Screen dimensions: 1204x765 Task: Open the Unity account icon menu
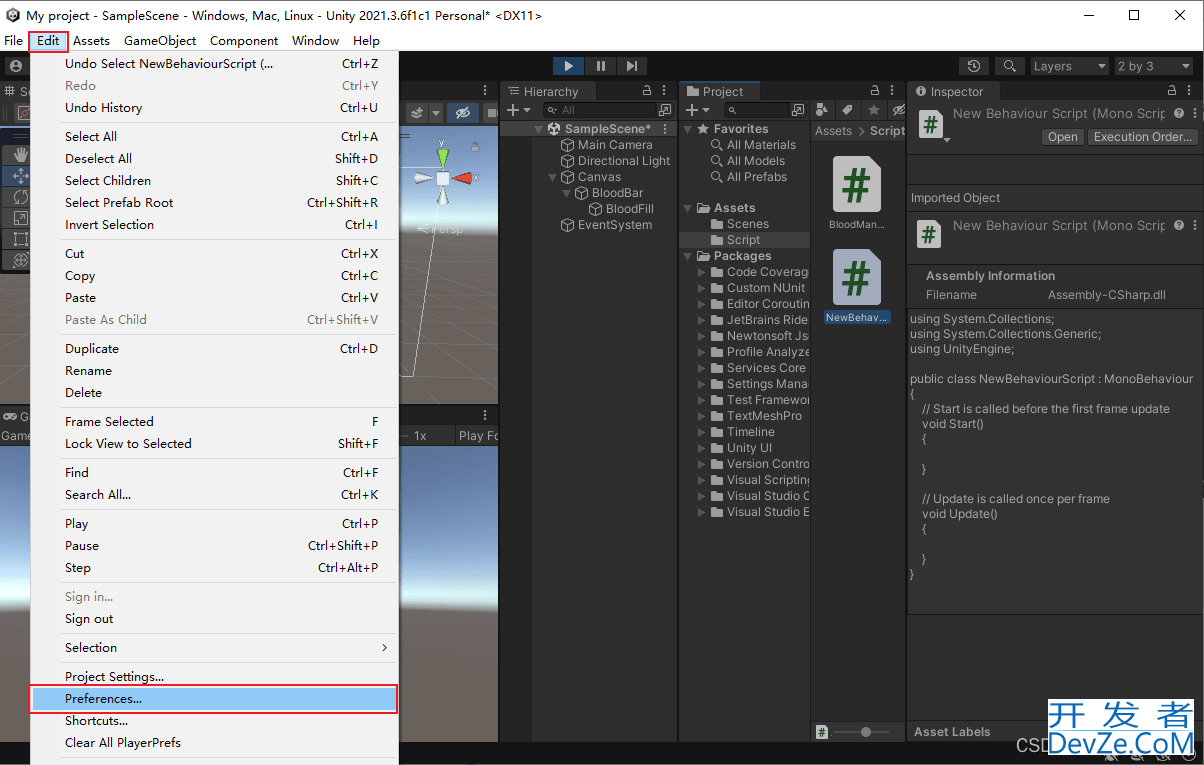click(15, 66)
